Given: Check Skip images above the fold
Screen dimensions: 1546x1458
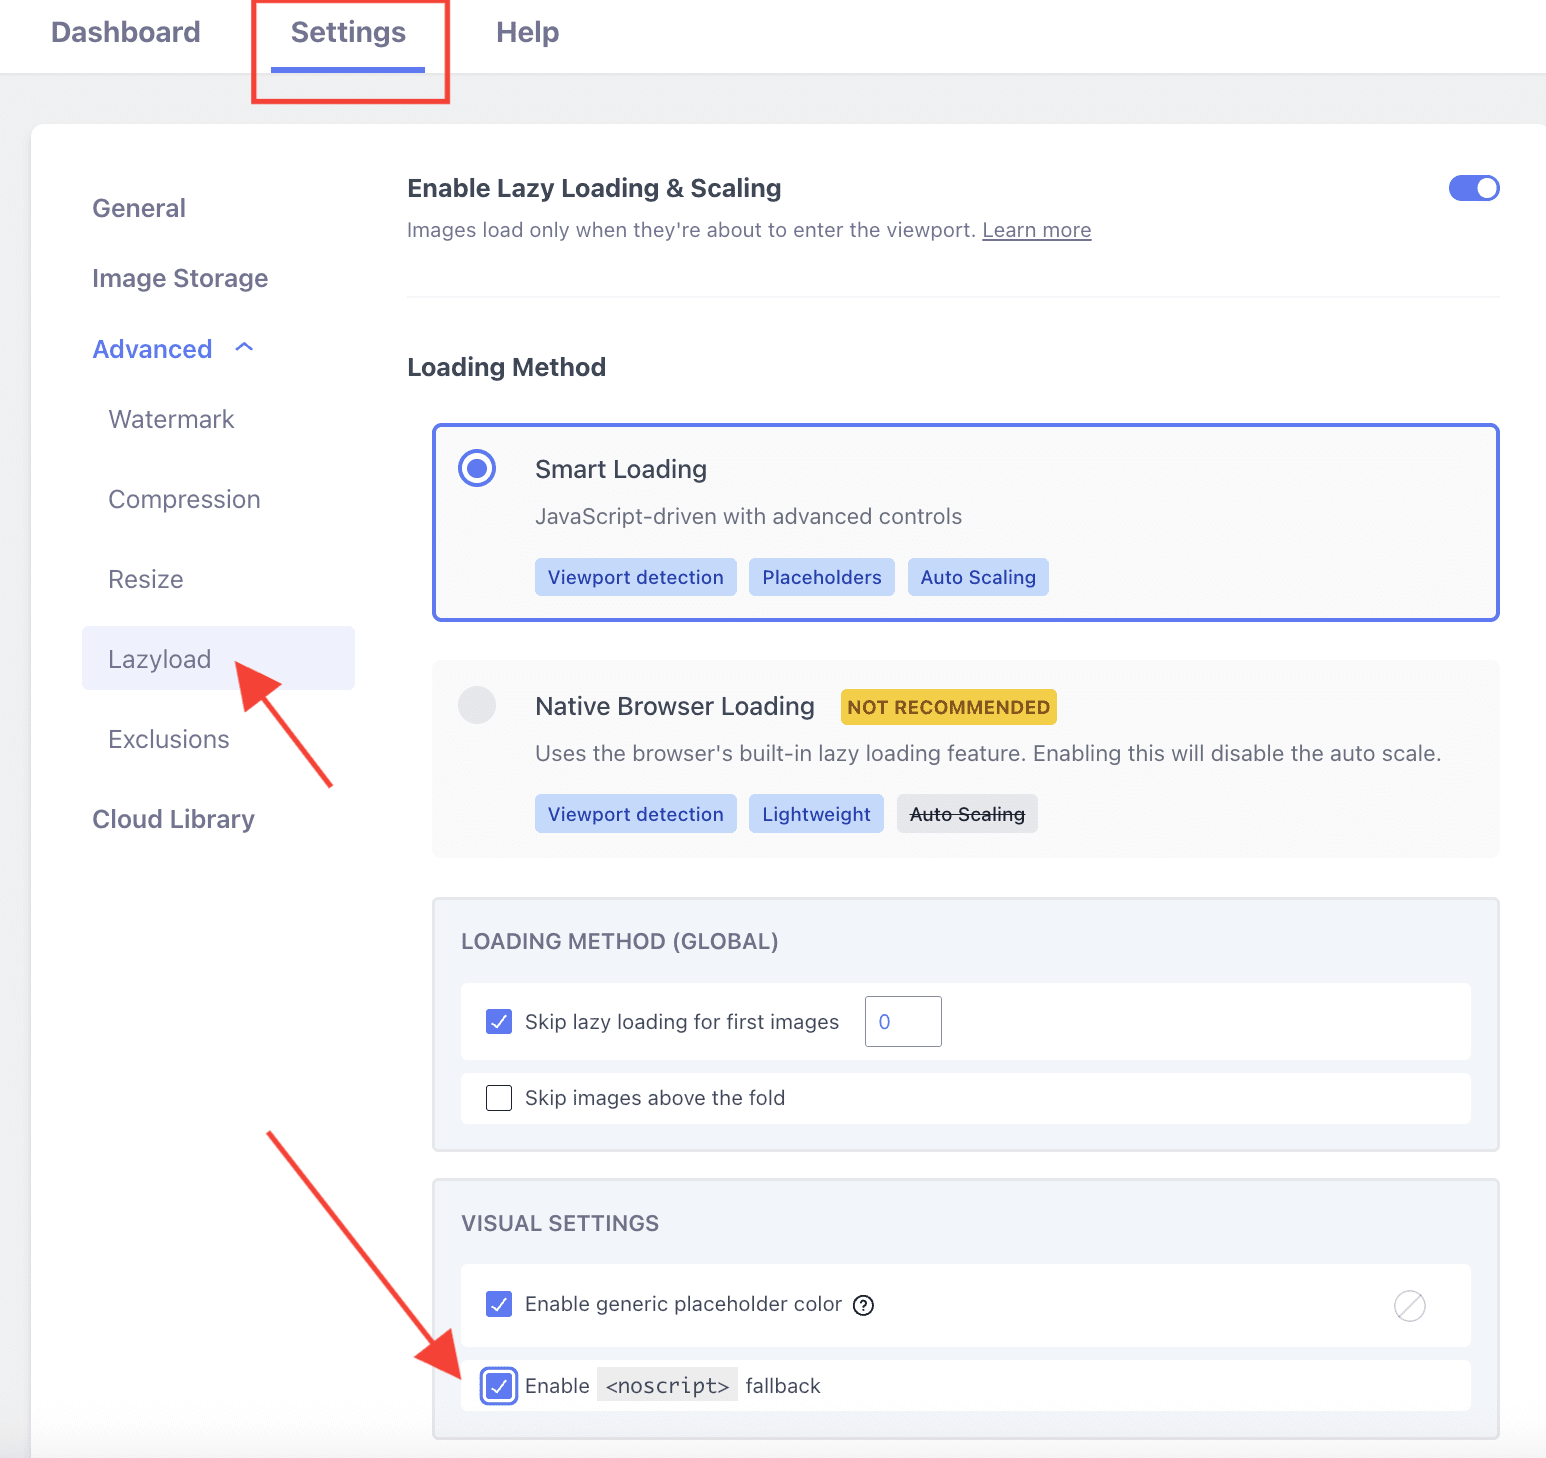Looking at the screenshot, I should [x=499, y=1098].
